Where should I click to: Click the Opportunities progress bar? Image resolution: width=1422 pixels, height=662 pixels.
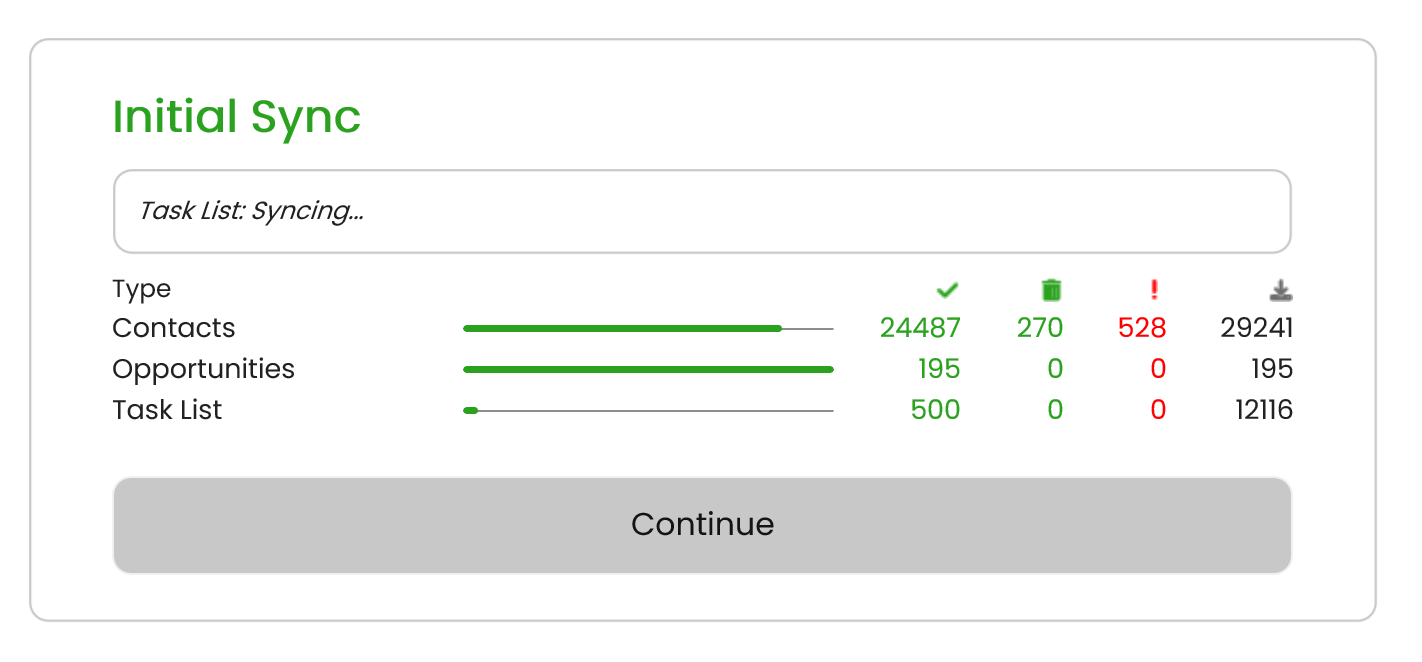pos(648,370)
